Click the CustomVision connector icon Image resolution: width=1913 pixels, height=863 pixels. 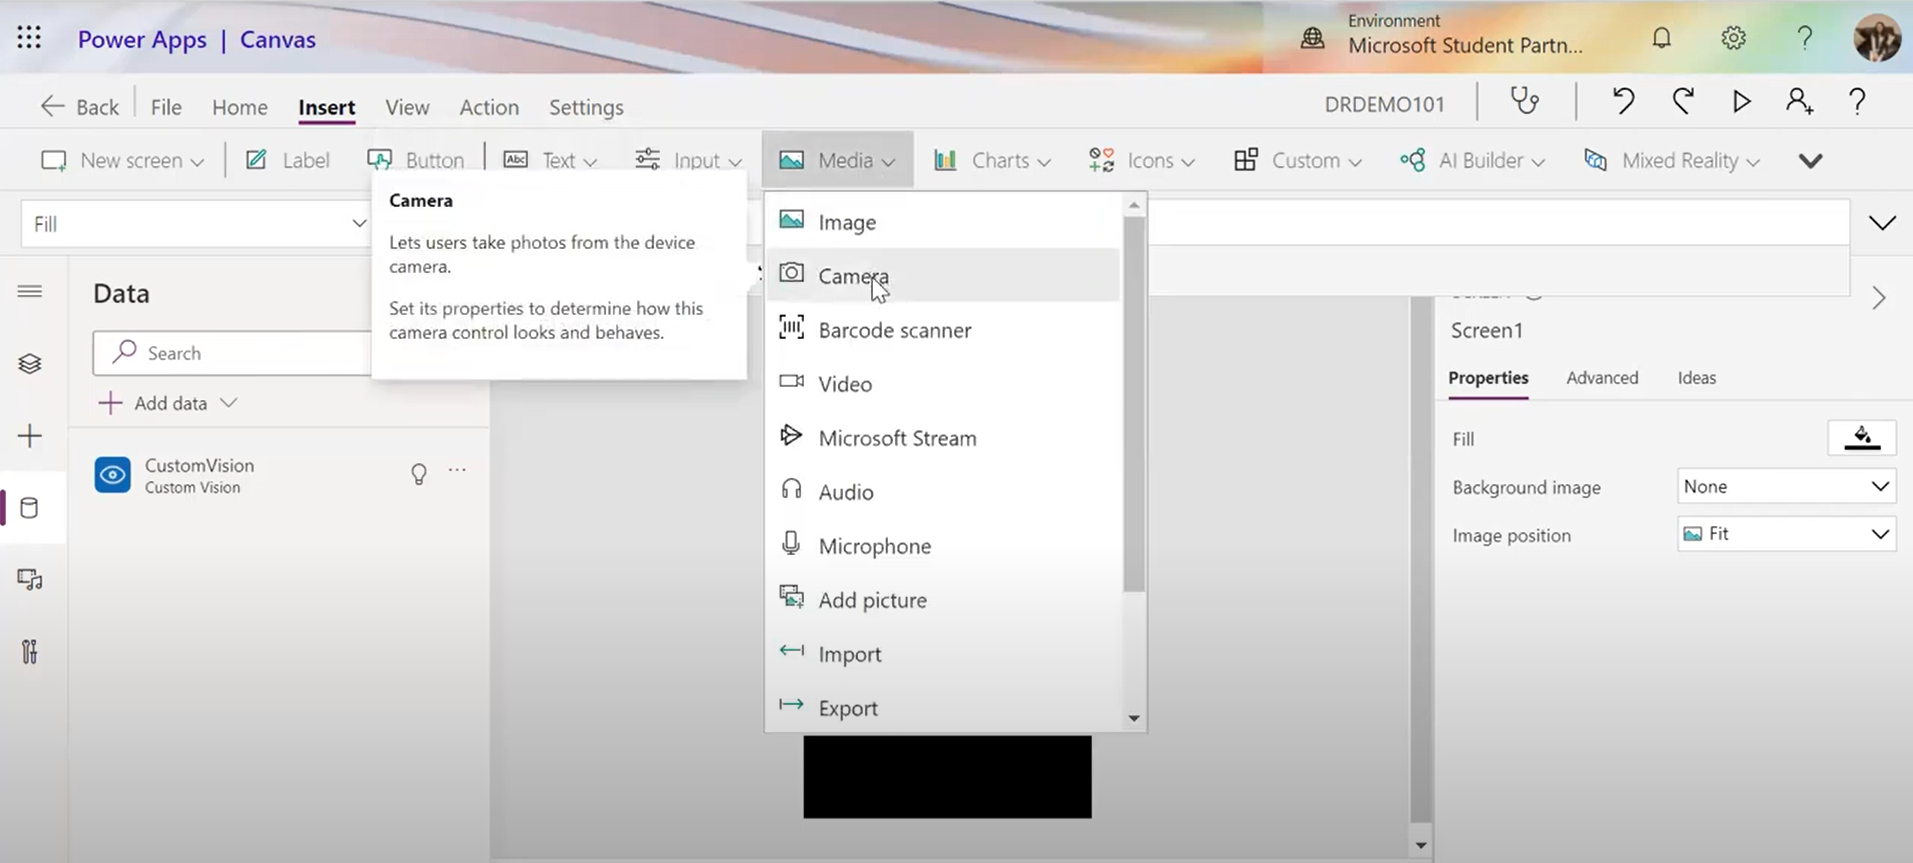point(112,475)
